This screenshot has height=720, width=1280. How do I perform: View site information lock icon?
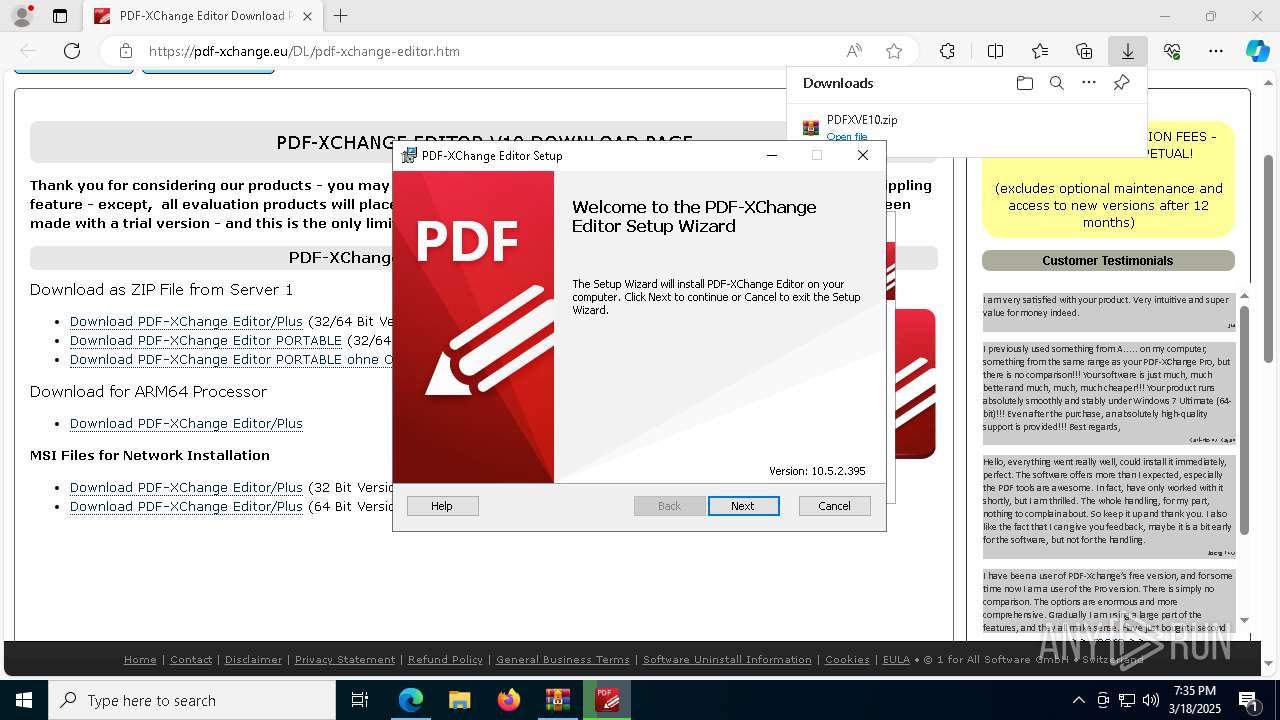[125, 51]
